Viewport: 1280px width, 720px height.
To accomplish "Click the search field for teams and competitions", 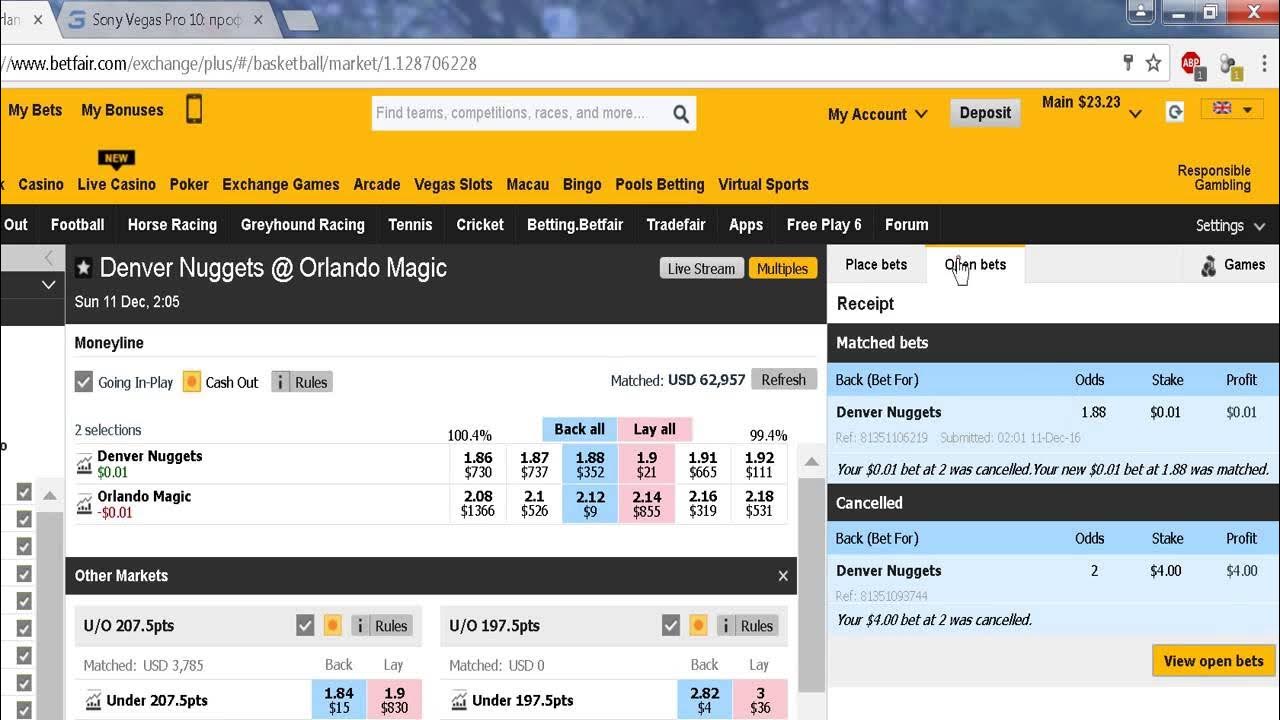I will tap(520, 113).
